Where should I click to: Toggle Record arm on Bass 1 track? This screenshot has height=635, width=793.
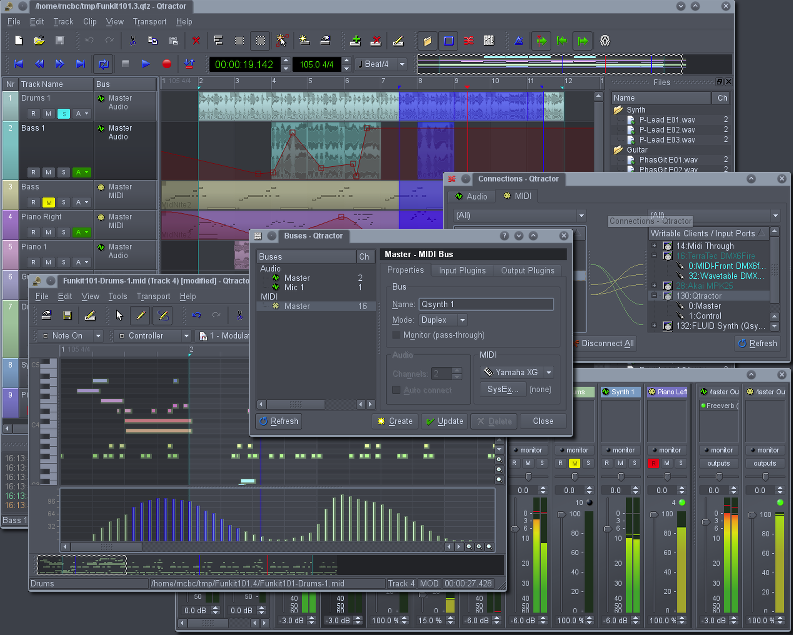(33, 172)
